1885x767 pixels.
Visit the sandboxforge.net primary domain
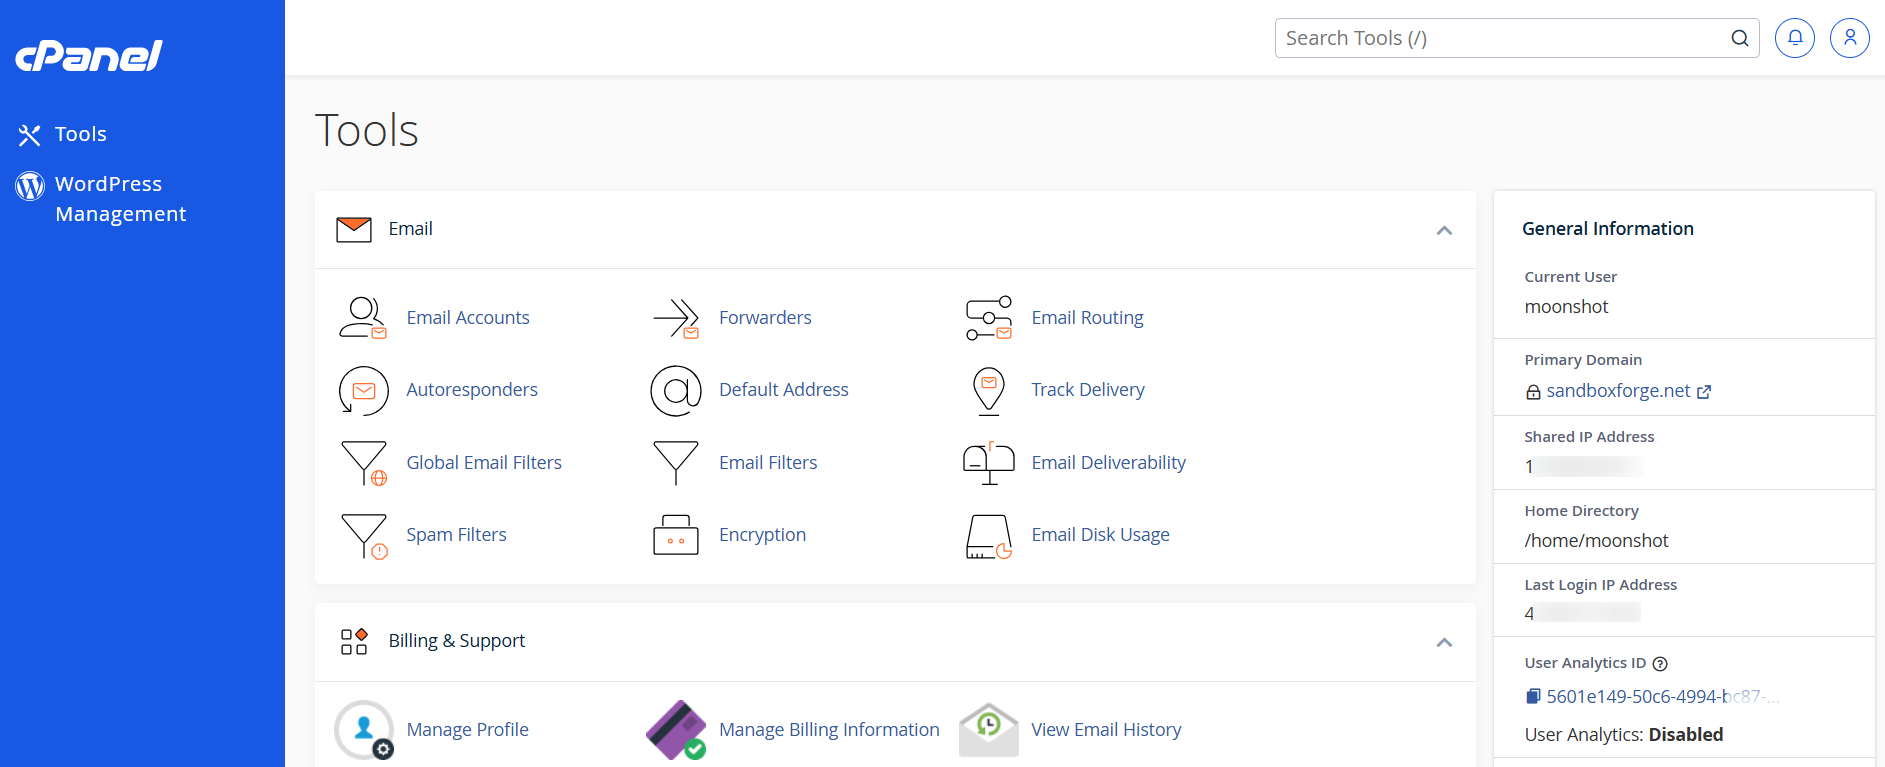pyautogui.click(x=1618, y=391)
